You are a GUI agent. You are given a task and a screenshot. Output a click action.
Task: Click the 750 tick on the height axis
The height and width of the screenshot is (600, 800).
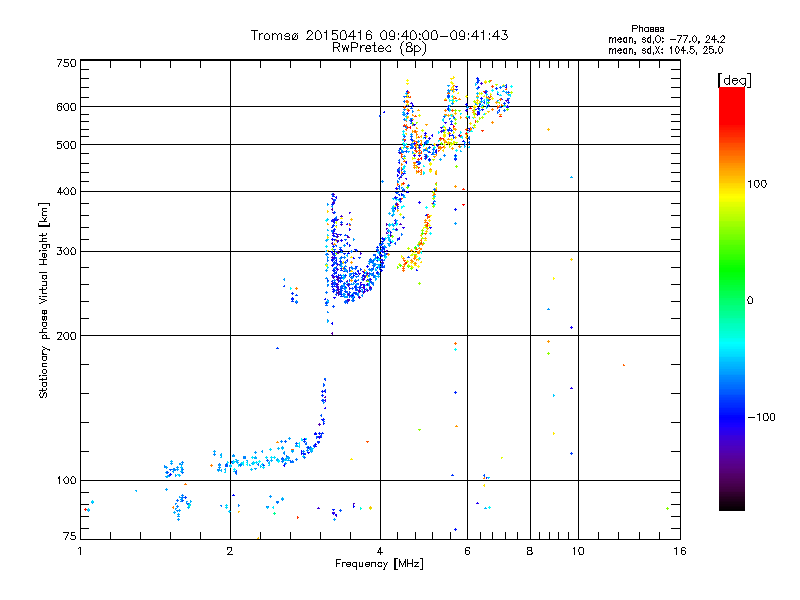pos(67,63)
